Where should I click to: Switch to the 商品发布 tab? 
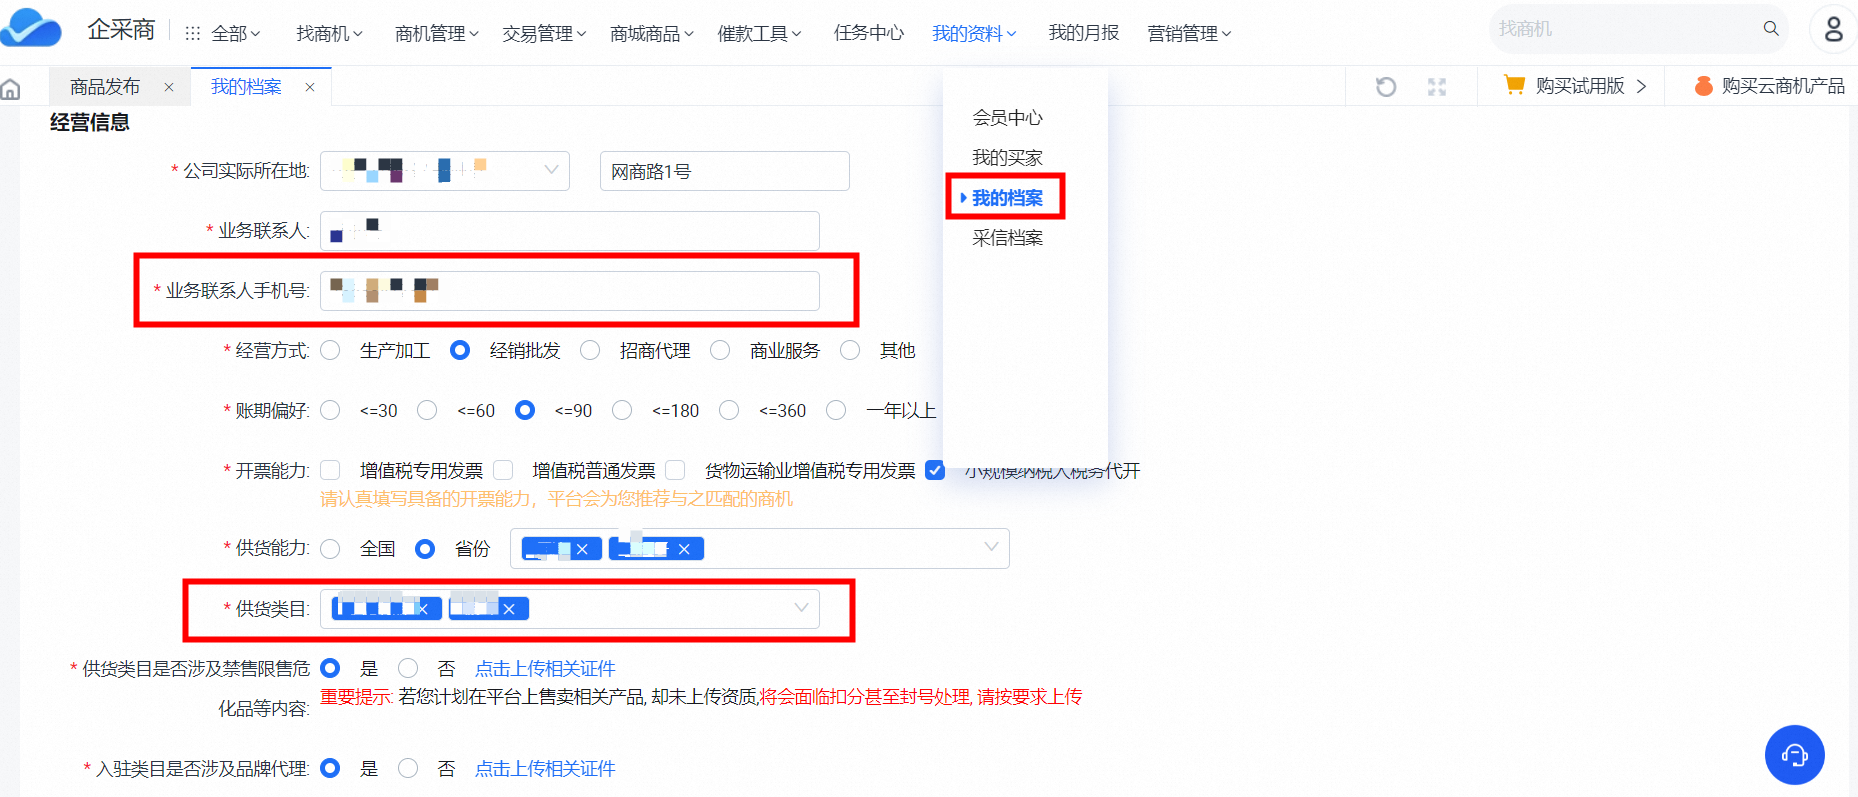(105, 87)
